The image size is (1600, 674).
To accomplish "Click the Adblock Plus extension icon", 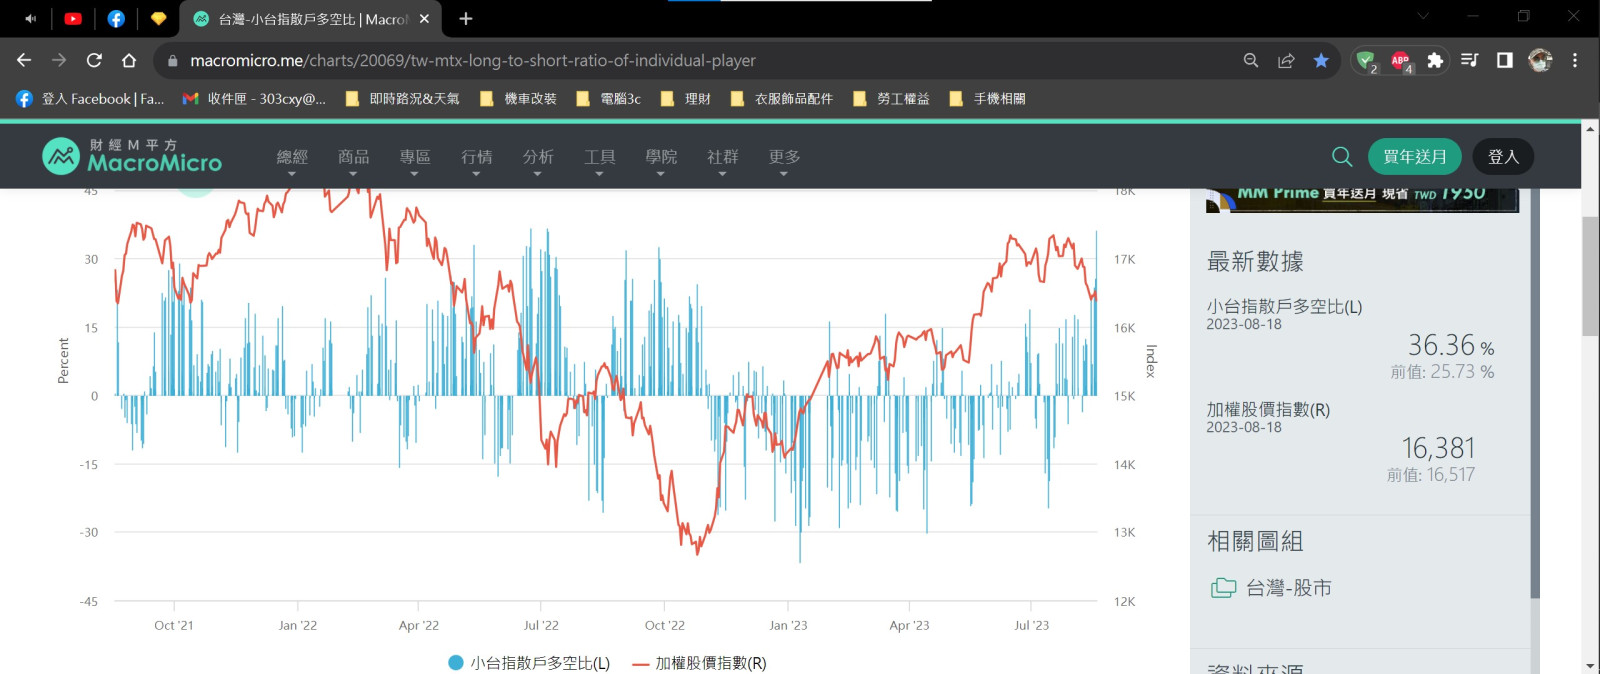I will [1400, 61].
